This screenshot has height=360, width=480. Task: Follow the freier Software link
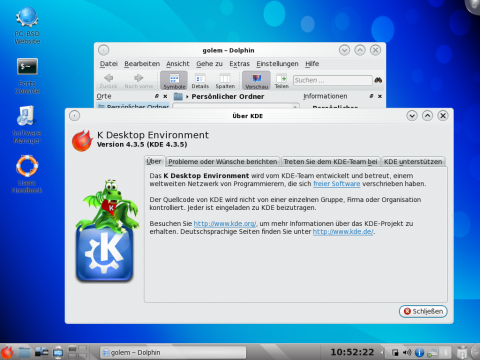click(337, 184)
